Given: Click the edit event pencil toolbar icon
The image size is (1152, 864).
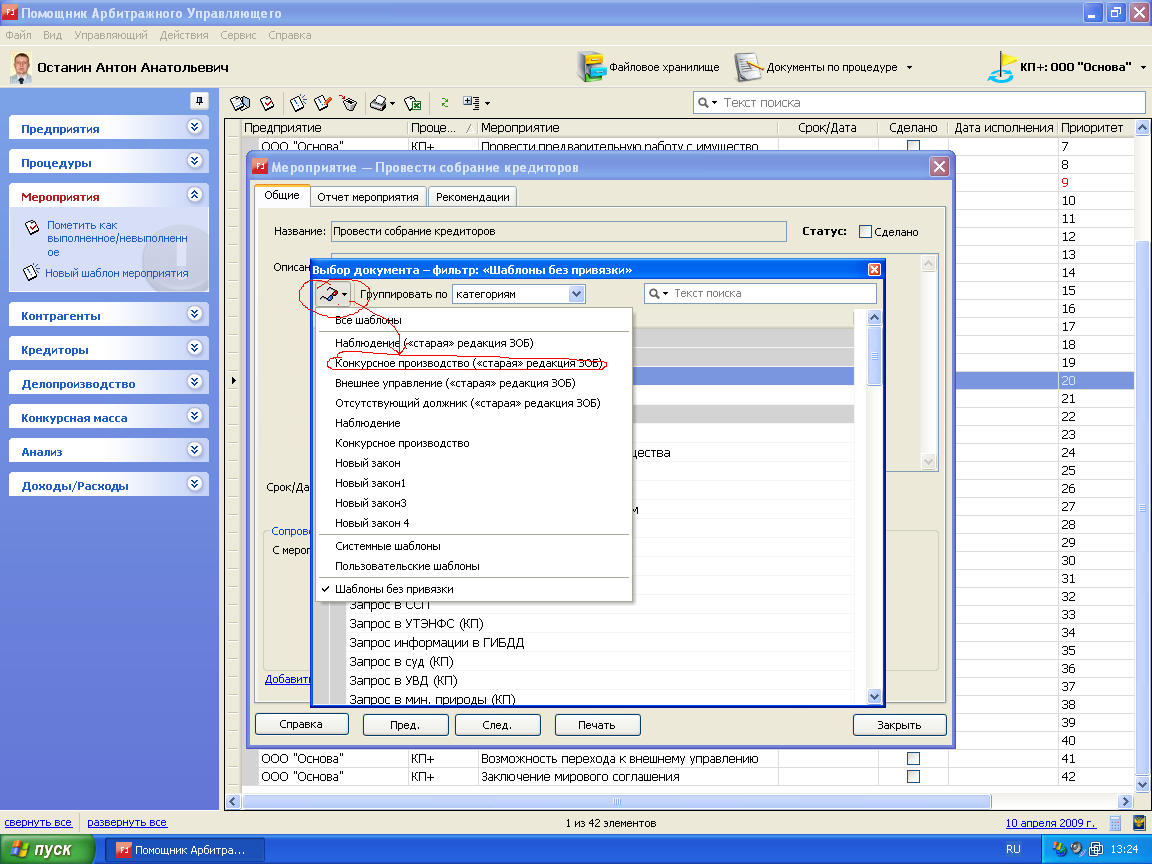Looking at the screenshot, I should pos(323,103).
